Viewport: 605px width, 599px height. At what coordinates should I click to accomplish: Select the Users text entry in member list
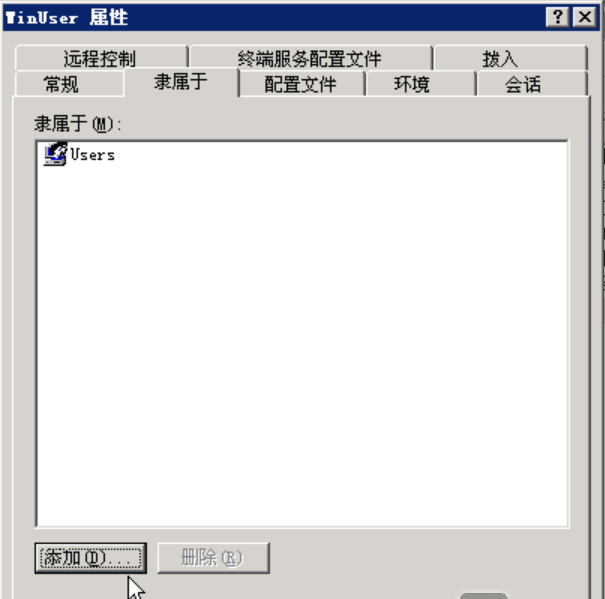pos(93,155)
